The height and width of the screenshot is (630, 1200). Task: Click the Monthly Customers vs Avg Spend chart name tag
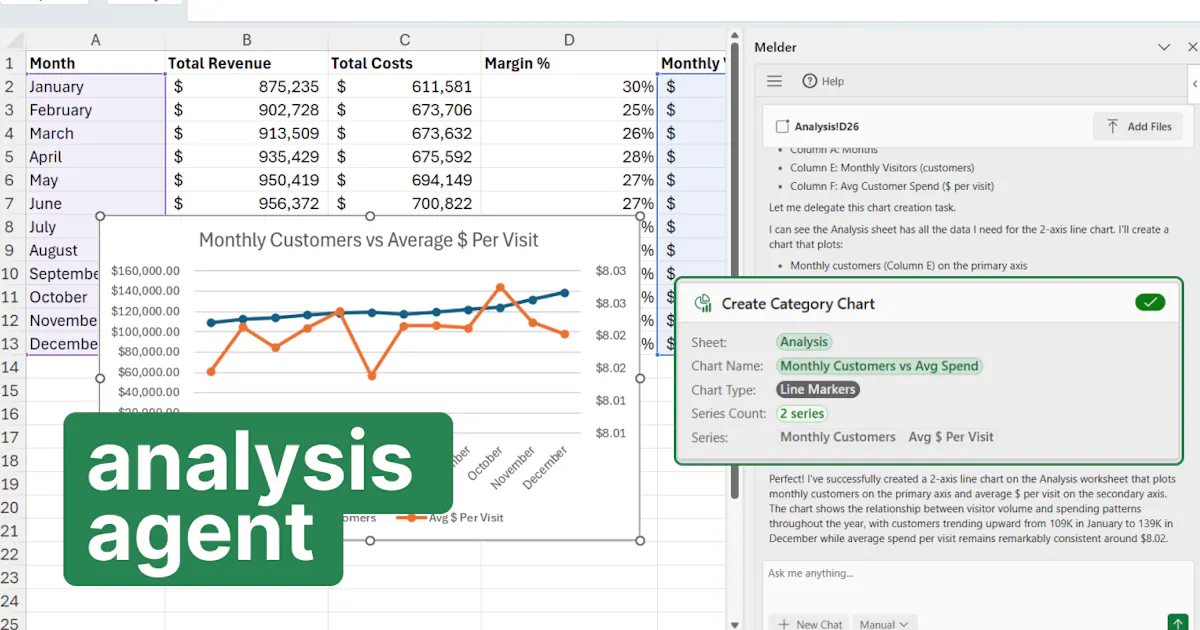click(x=879, y=366)
